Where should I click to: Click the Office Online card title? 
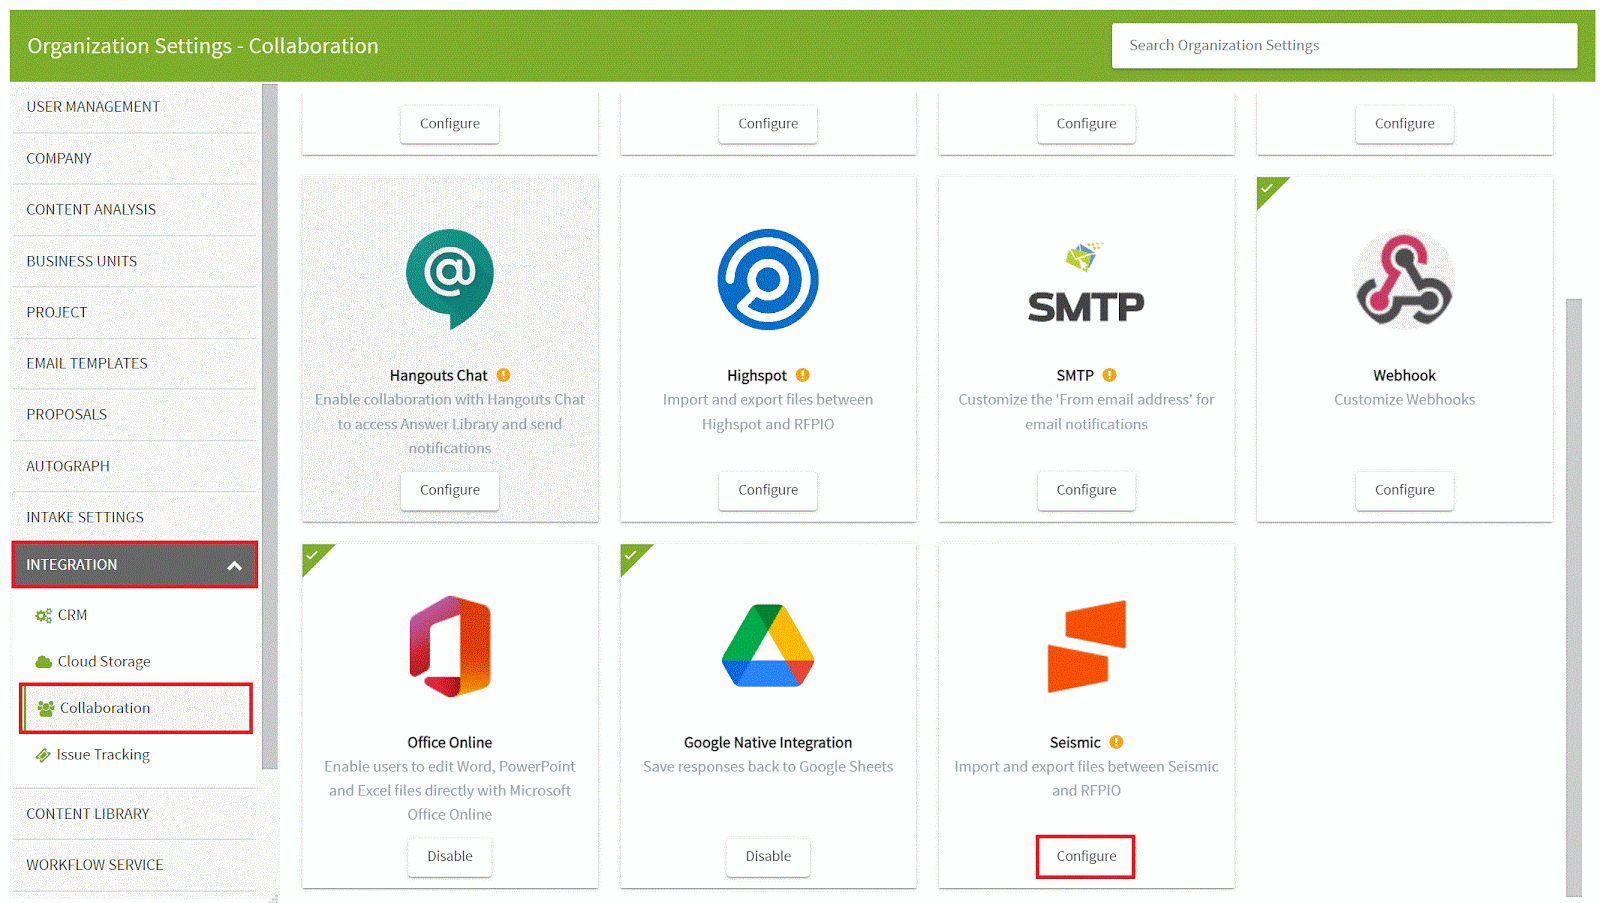coord(450,743)
